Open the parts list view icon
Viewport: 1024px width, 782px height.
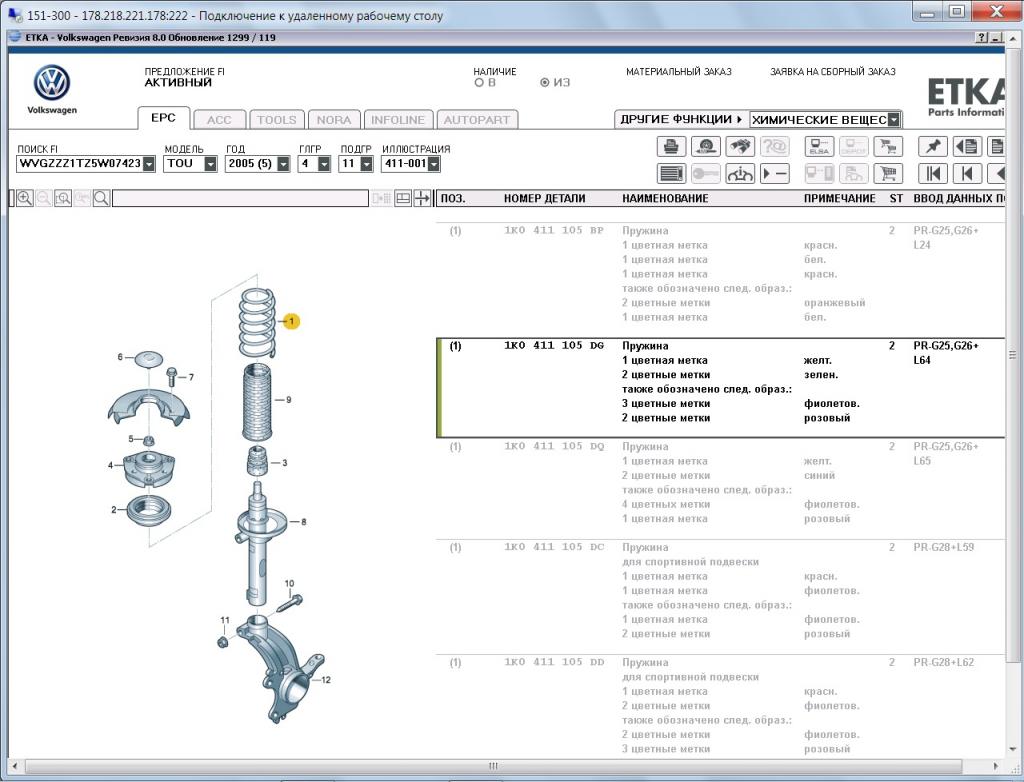[671, 174]
